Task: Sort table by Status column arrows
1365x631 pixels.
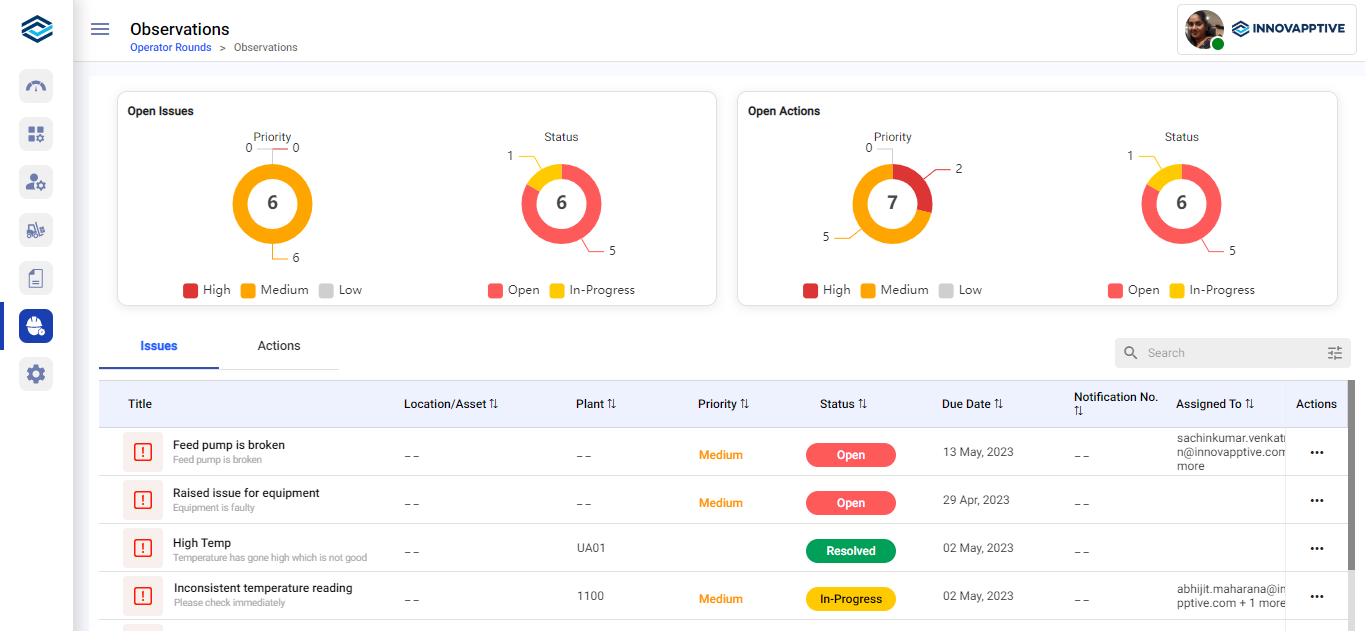Action: pos(863,404)
